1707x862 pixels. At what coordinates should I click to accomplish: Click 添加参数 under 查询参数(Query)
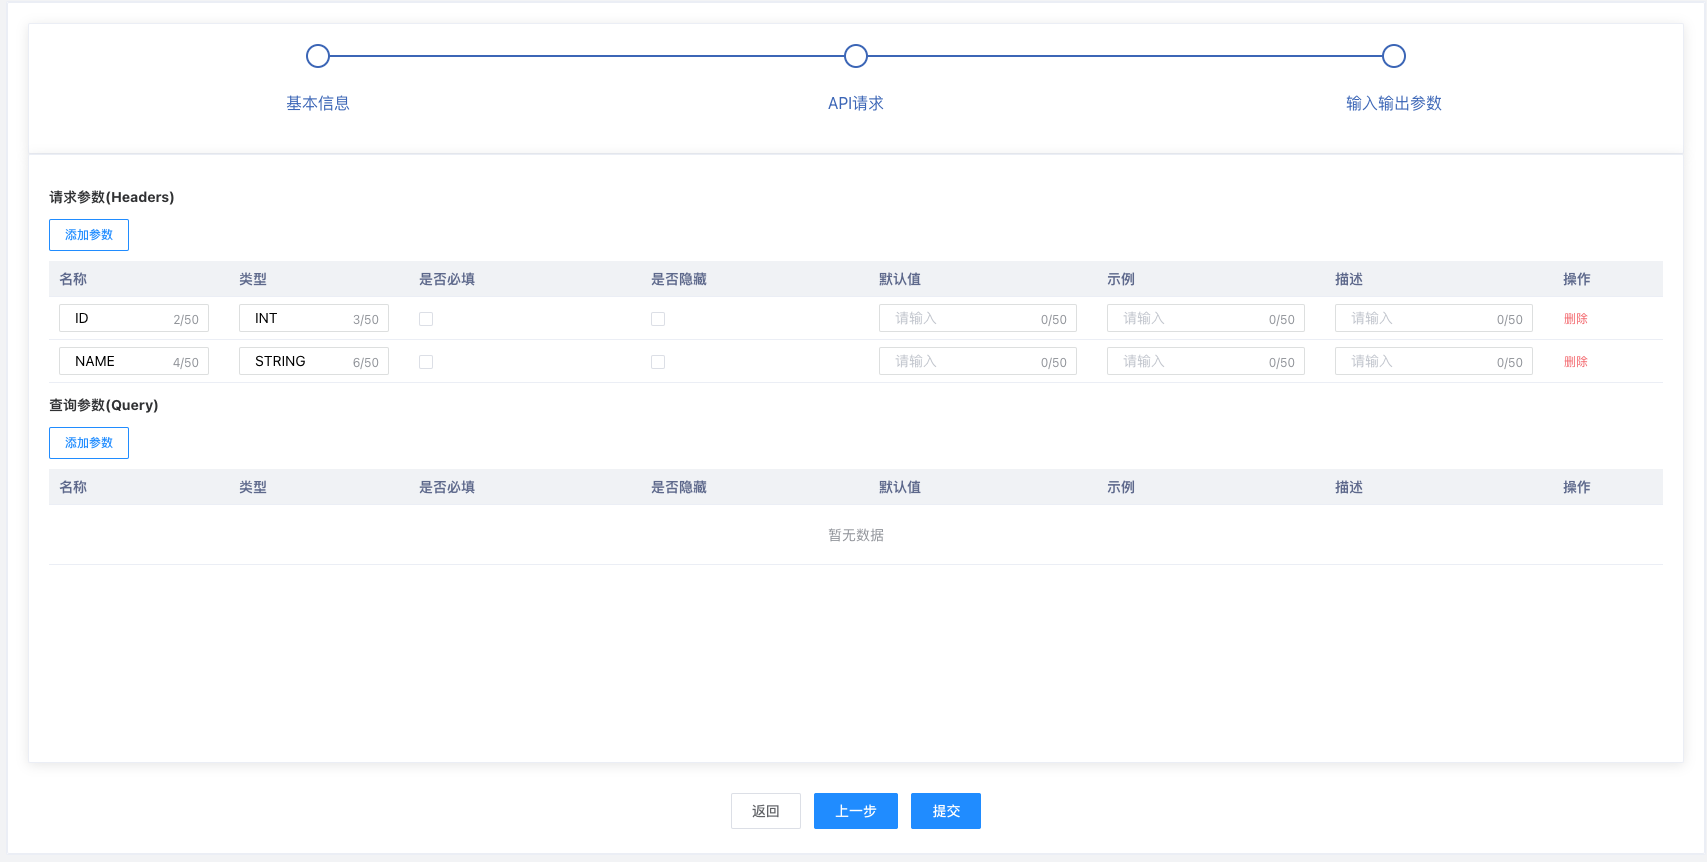(89, 443)
